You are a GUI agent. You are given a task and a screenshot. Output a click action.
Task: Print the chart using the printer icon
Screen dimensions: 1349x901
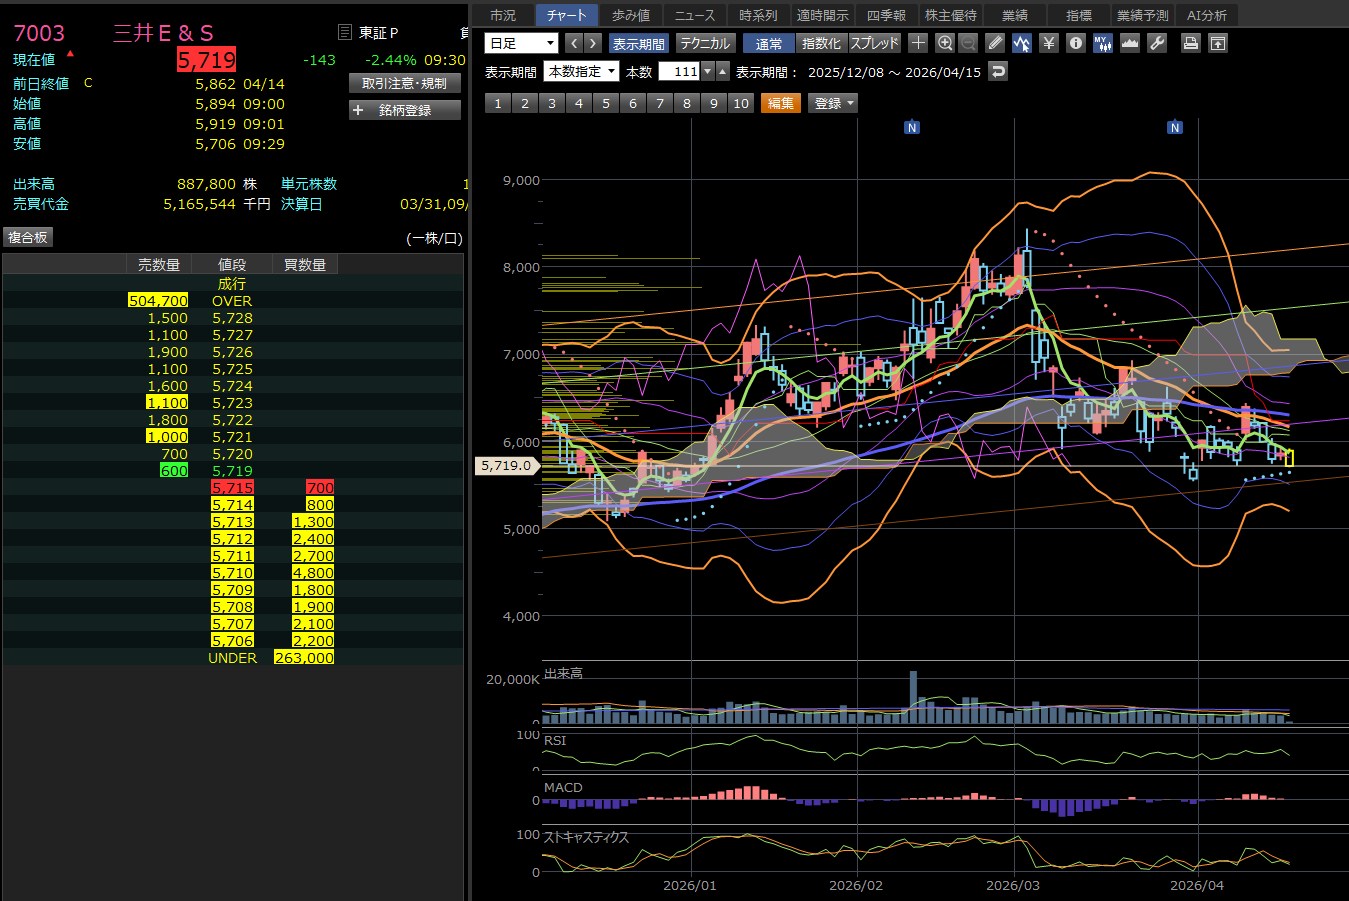click(1190, 43)
